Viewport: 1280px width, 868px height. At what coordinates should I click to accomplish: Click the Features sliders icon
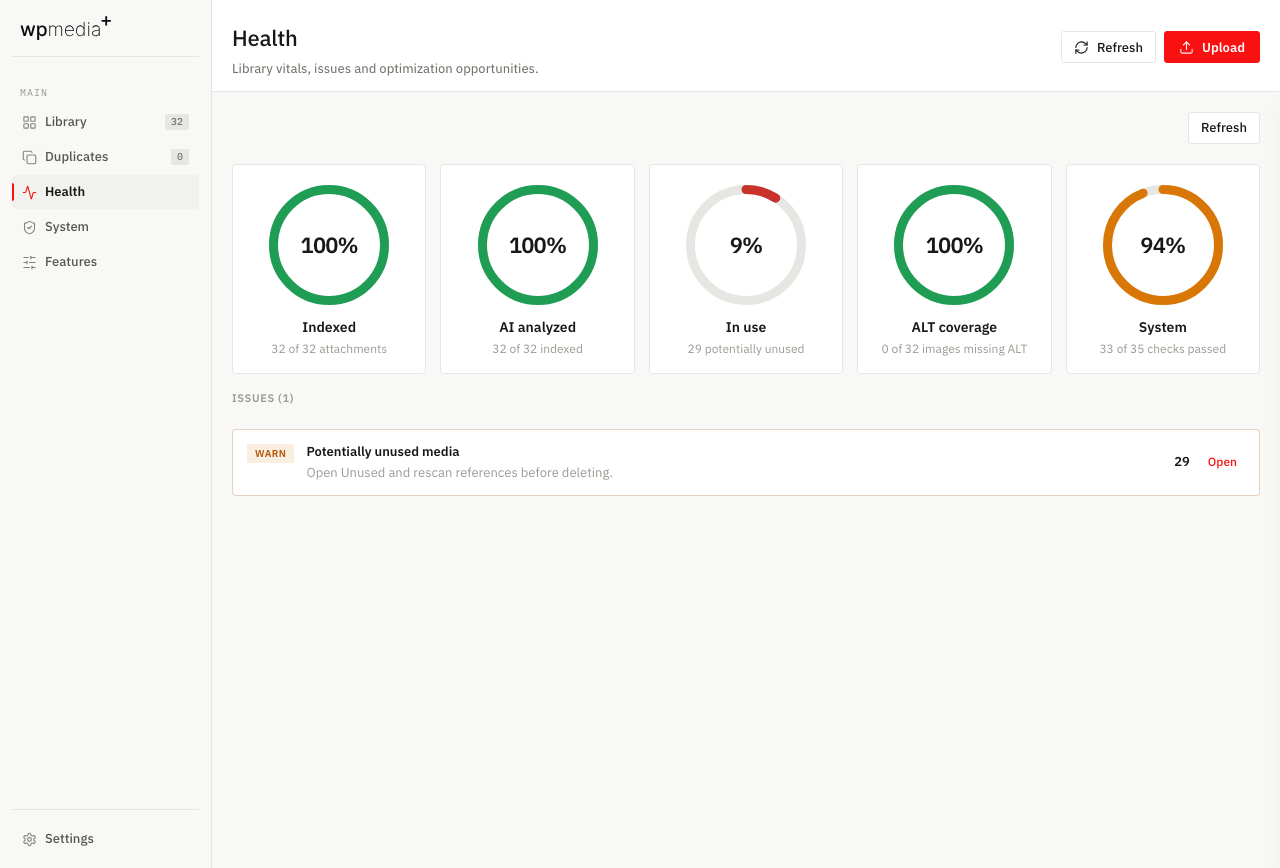29,262
